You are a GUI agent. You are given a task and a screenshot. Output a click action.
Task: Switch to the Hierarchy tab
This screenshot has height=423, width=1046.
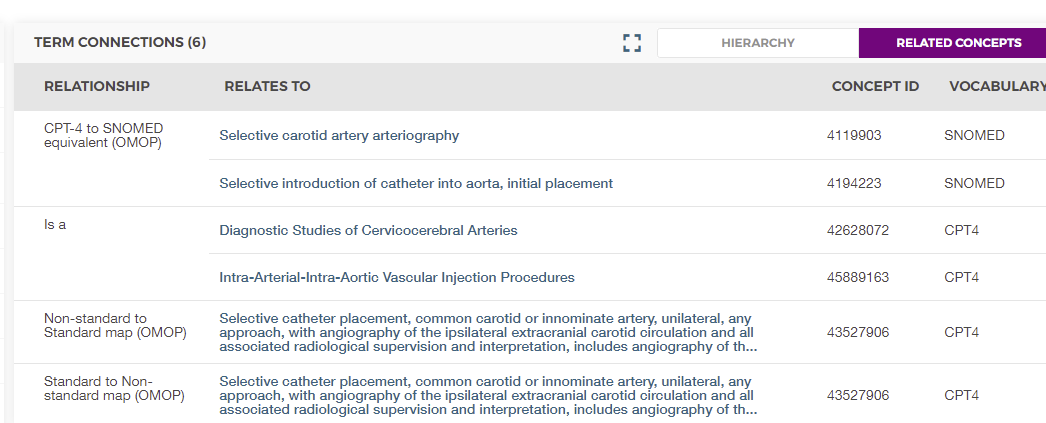(757, 43)
